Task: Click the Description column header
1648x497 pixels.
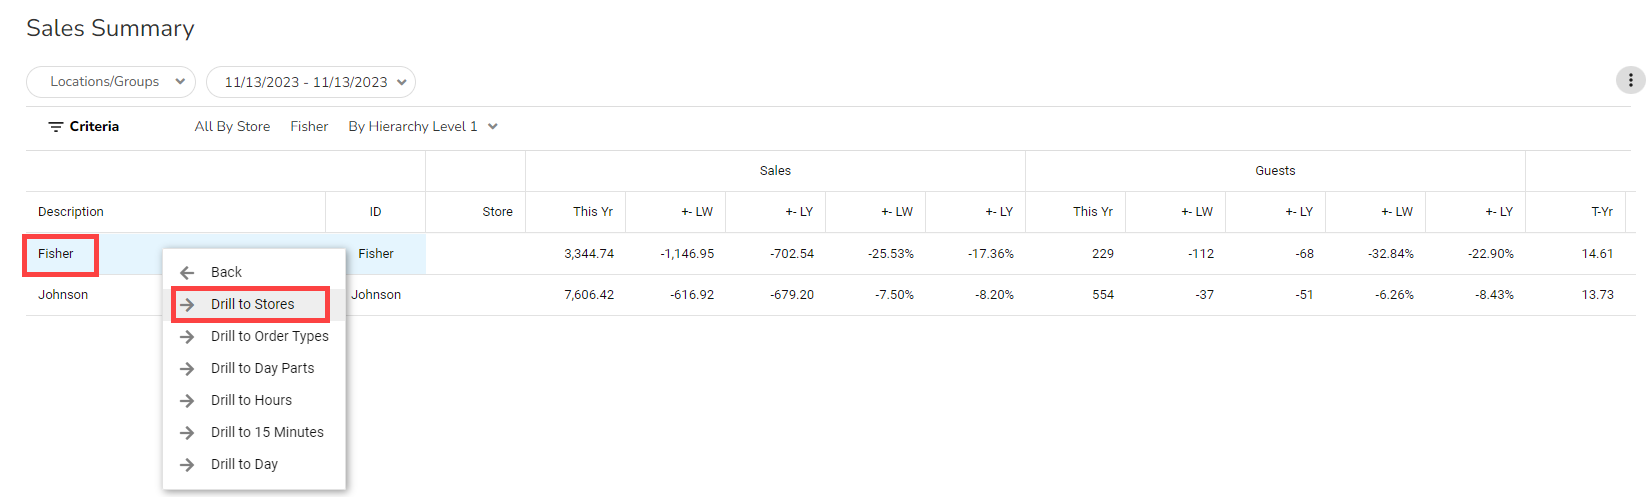Action: [71, 212]
